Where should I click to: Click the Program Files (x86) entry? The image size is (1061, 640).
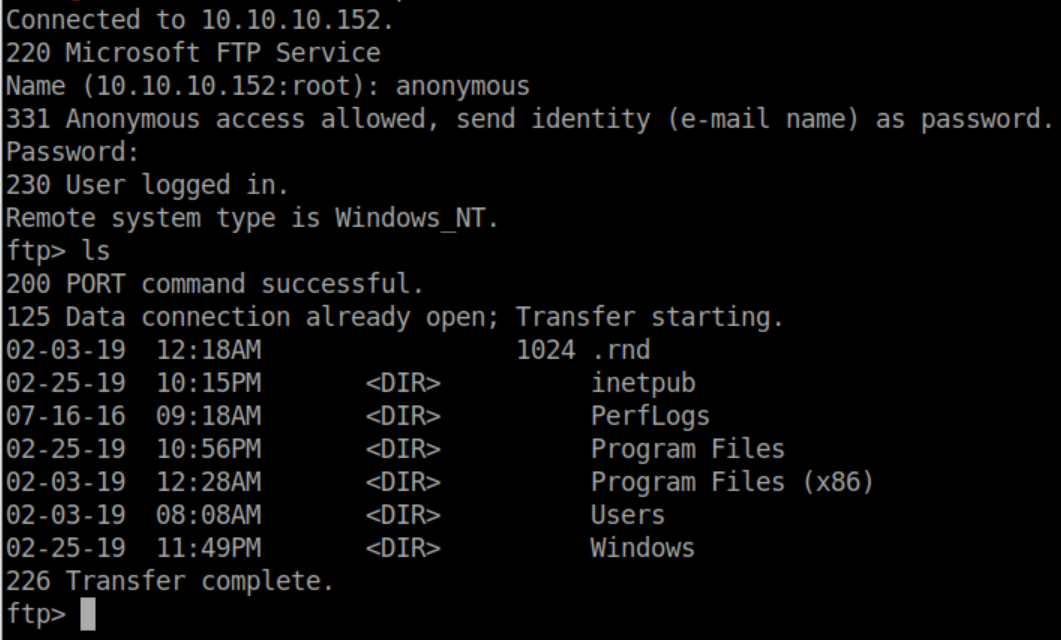click(732, 482)
